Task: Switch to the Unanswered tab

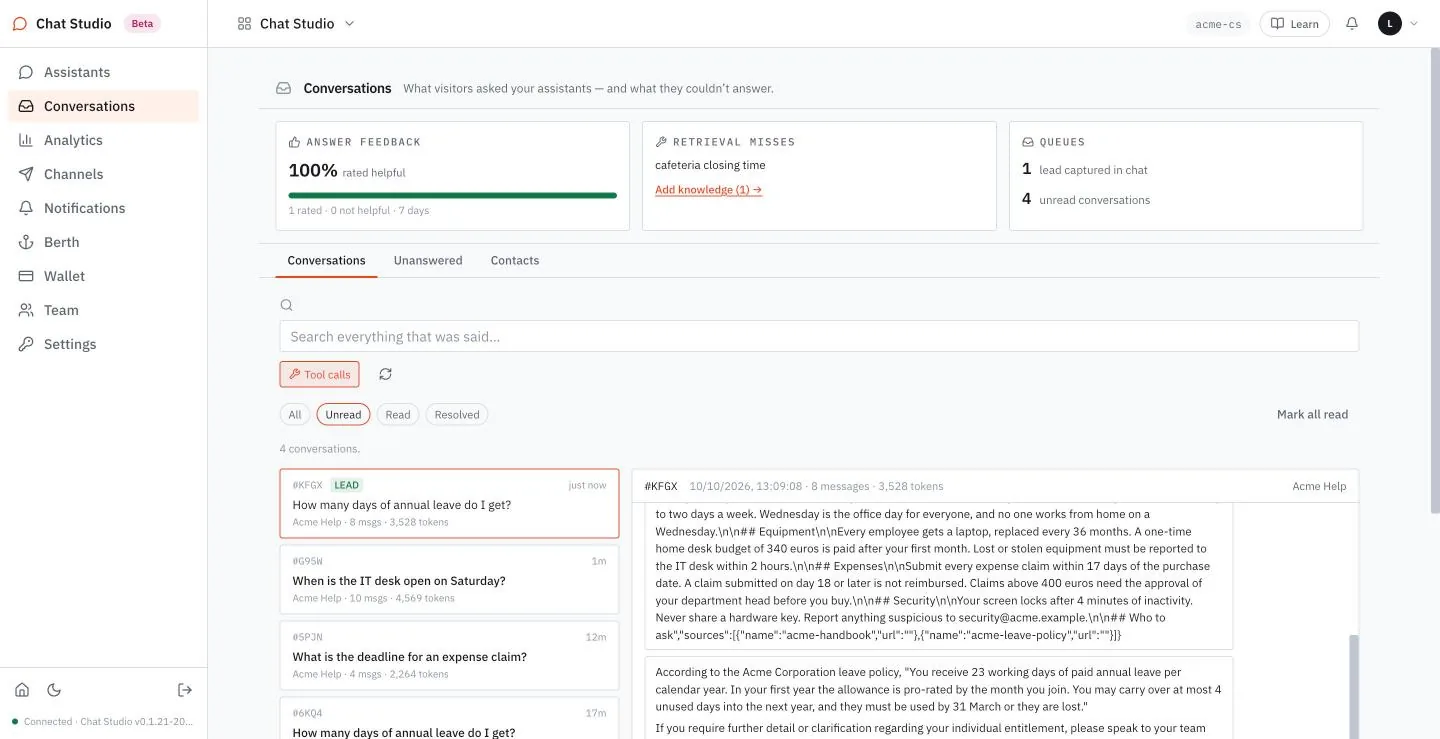Action: (428, 260)
